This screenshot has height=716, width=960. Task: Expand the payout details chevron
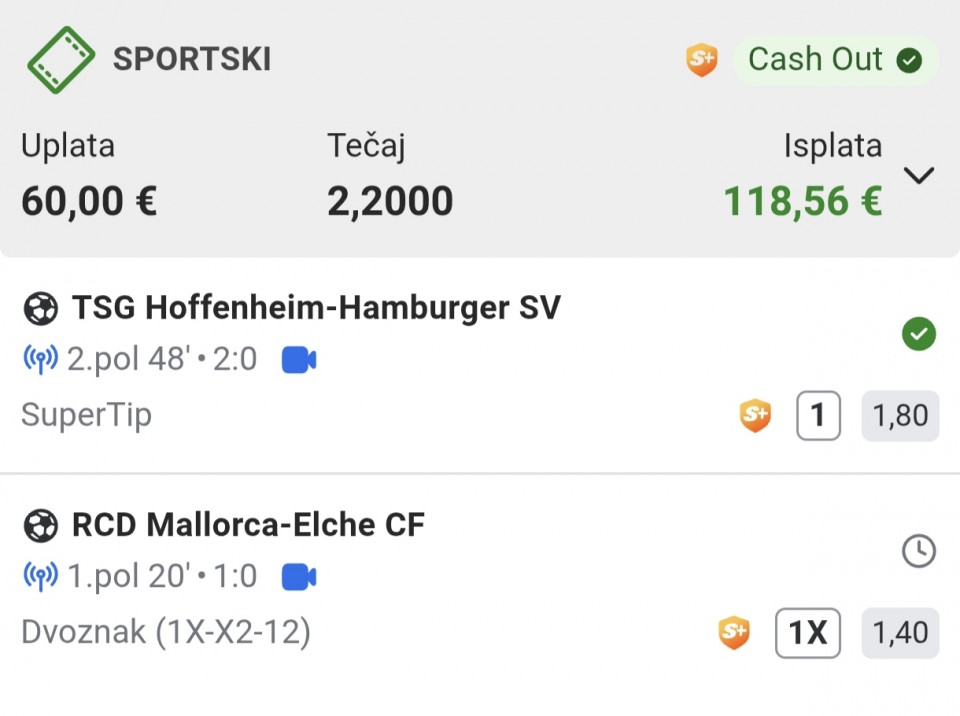918,176
